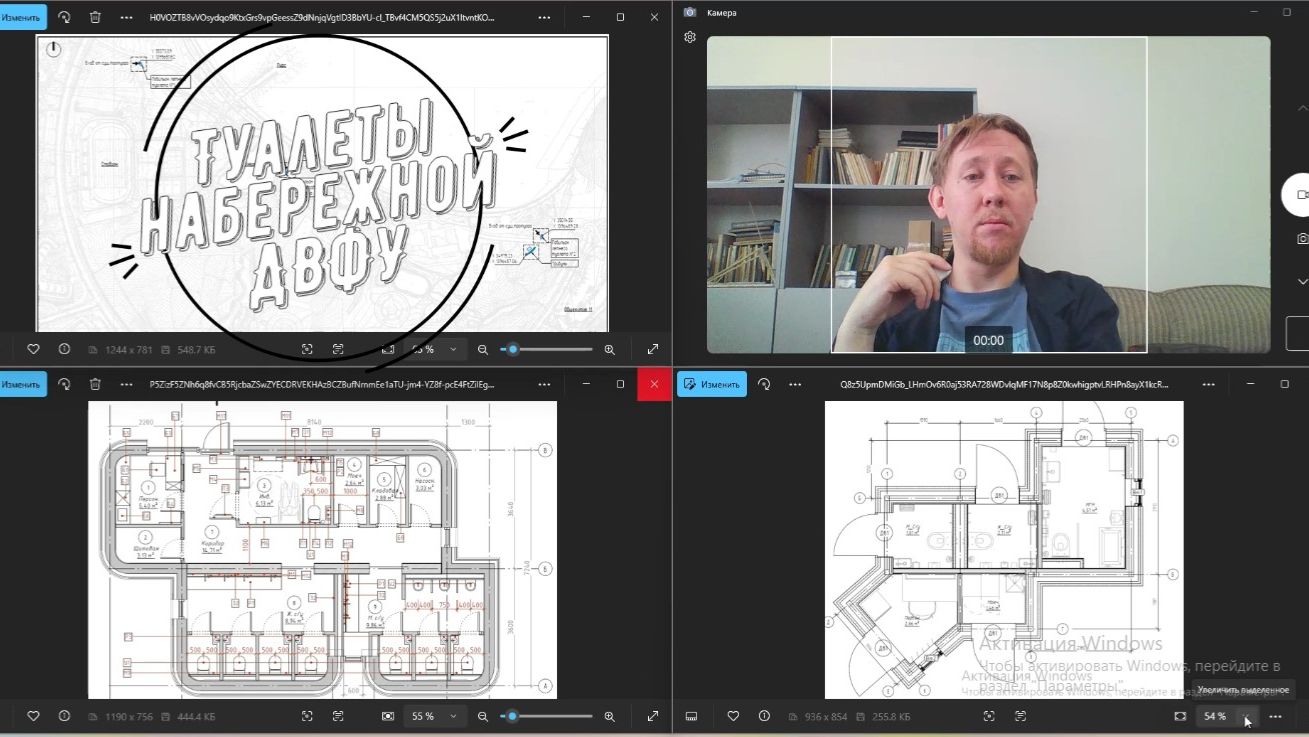Click the zoom-to-fit icon in the Q8z5Upm window
Viewport: 1309px width, 737px height.
click(1180, 716)
